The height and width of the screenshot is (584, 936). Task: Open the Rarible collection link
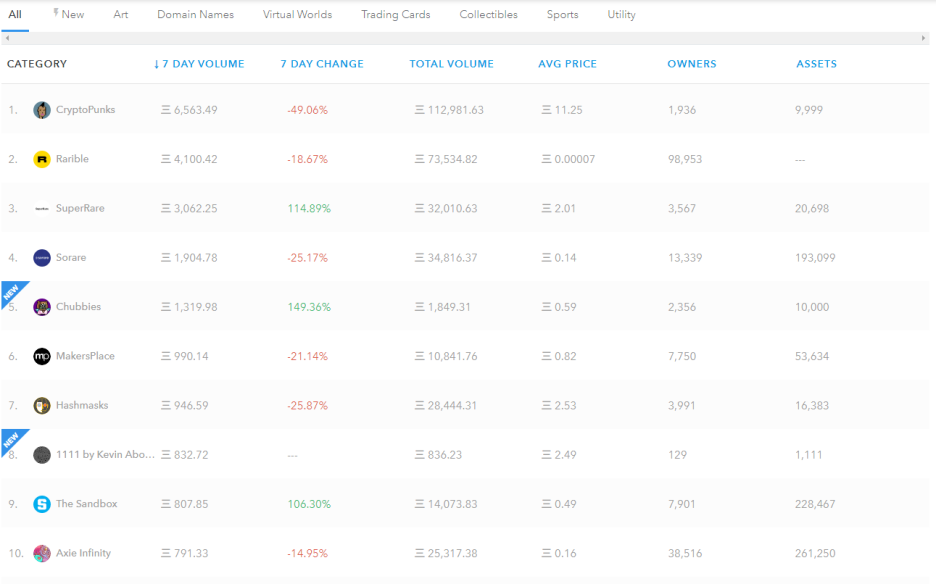(x=72, y=159)
